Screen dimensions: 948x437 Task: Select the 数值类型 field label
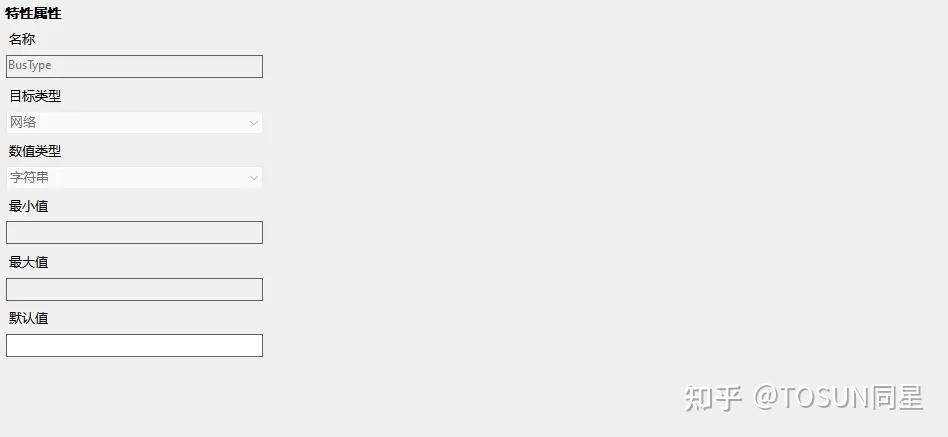(35, 151)
